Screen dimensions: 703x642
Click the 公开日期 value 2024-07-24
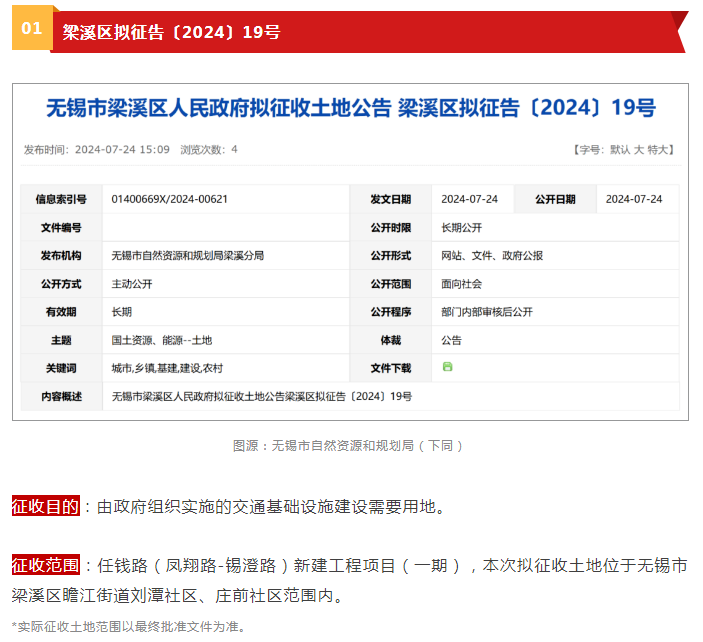[x=634, y=199]
